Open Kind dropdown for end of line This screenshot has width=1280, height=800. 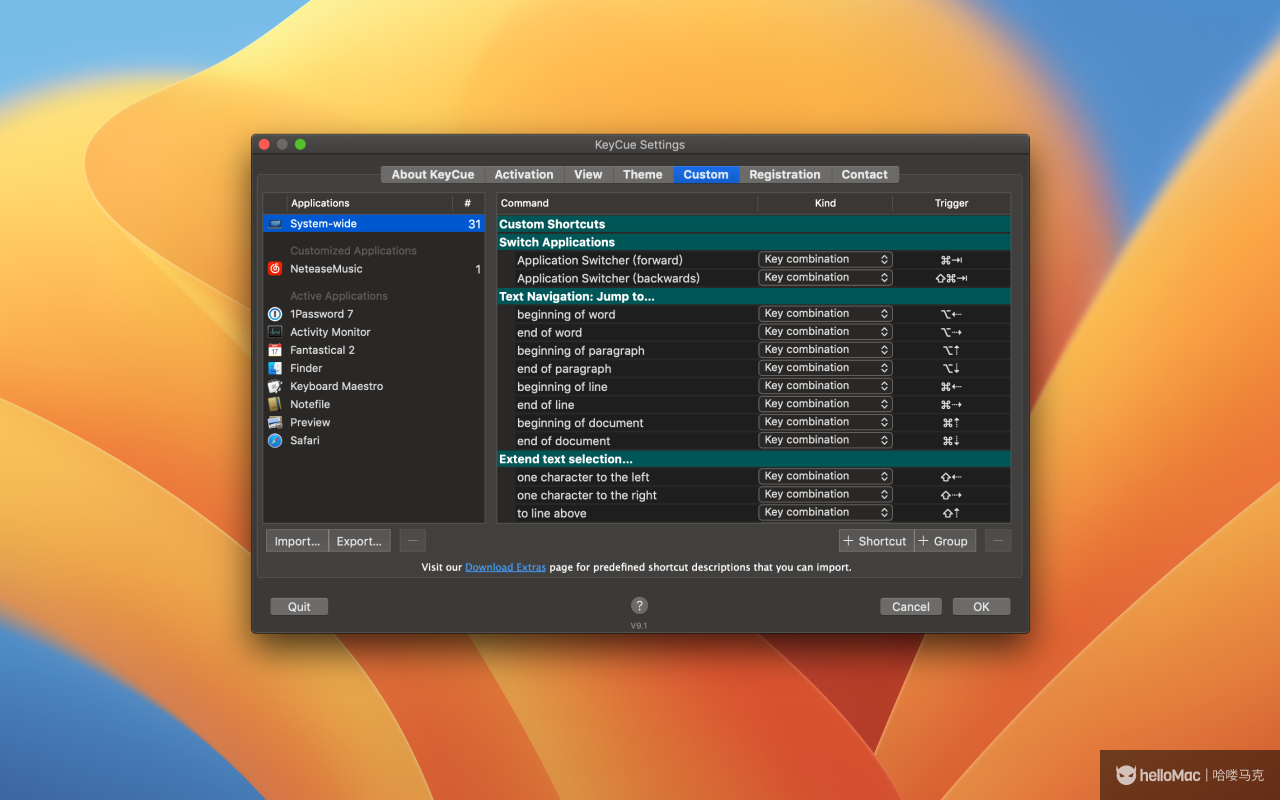(825, 403)
